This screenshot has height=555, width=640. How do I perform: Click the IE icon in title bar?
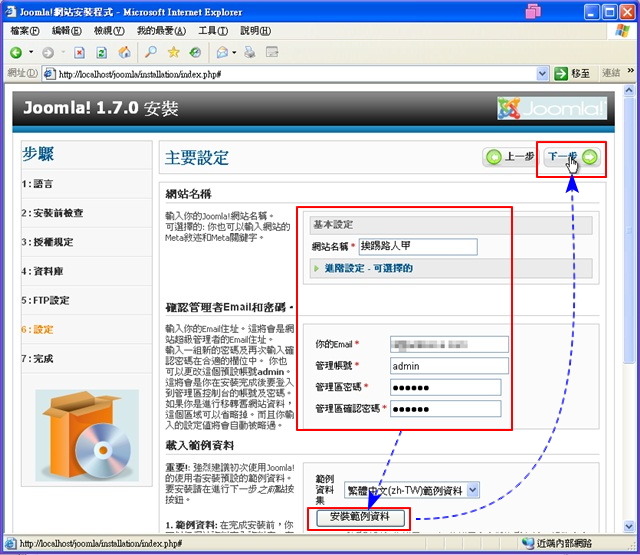(11, 12)
